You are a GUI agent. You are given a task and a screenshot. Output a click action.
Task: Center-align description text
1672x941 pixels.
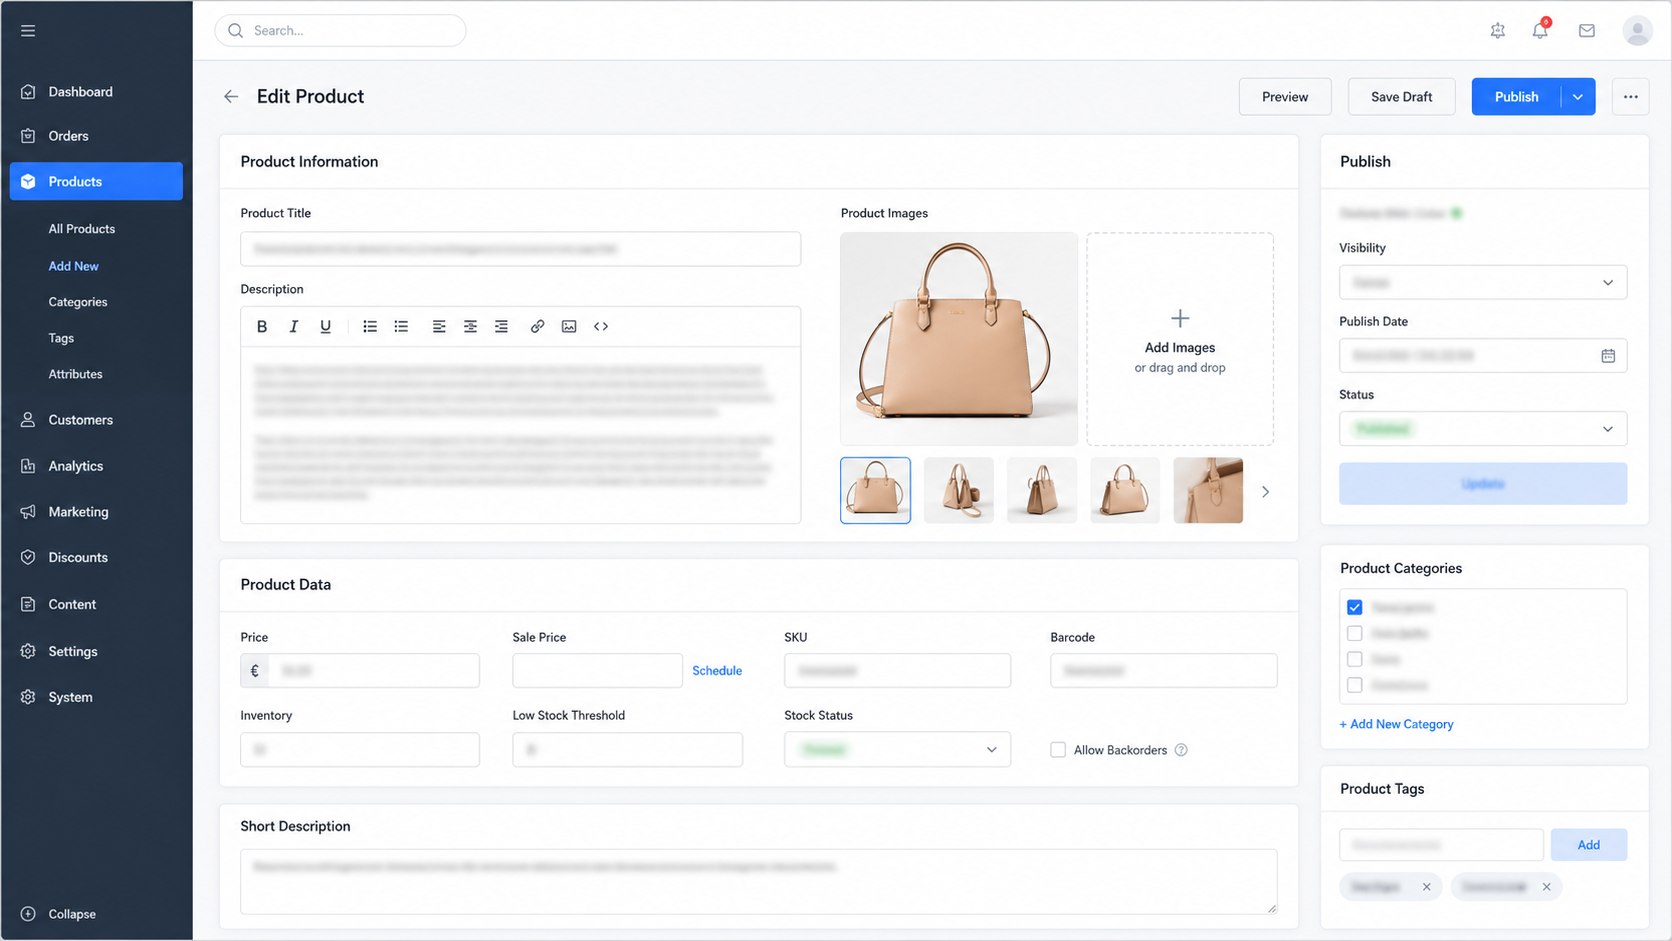click(470, 327)
